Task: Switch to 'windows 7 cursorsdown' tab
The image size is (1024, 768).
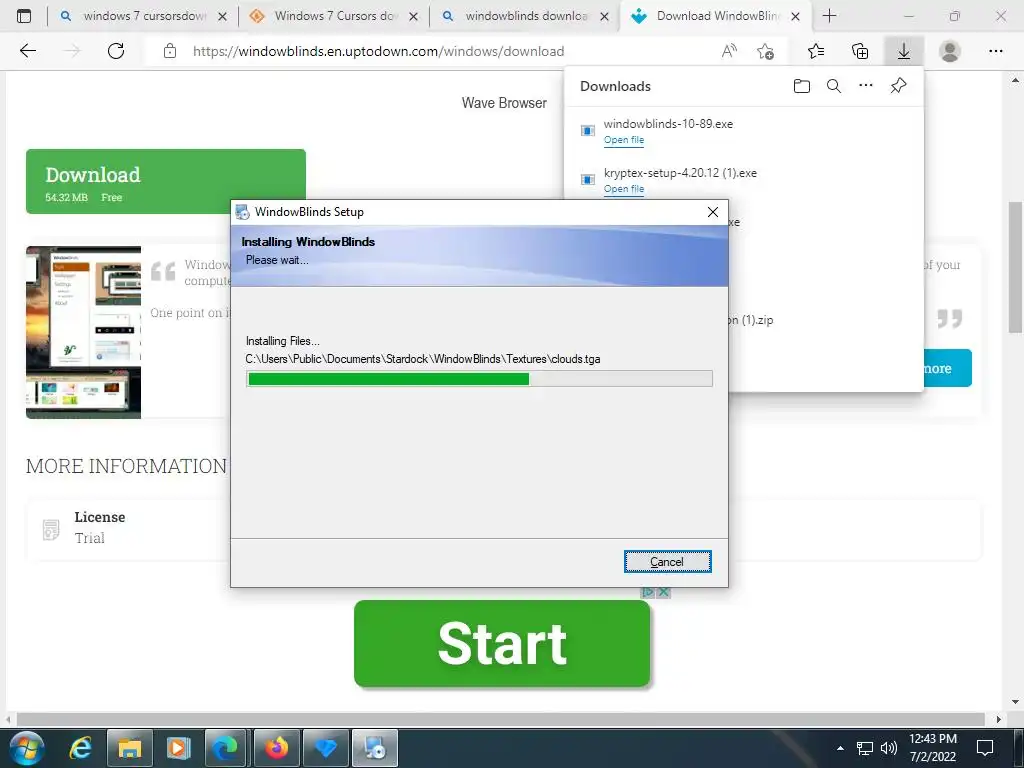Action: tap(143, 16)
